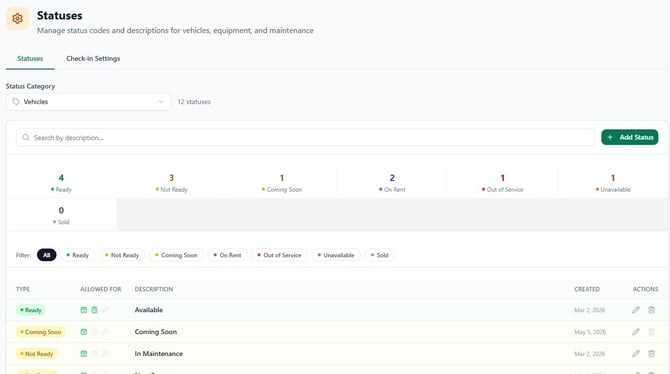Click the Not Ready badge in In Maintenance row
670x374 pixels.
(37, 353)
